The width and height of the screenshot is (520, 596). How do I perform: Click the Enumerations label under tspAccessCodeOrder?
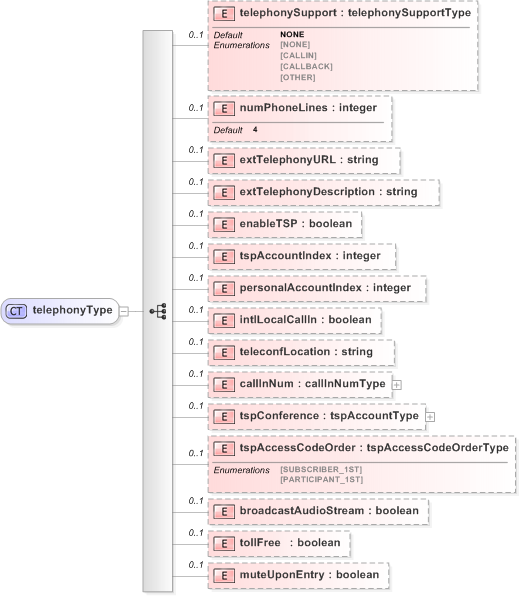tap(241, 470)
